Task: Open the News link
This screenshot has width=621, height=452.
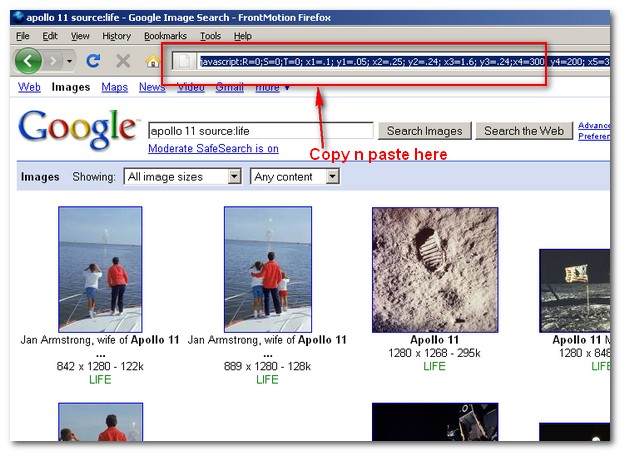Action: coord(152,87)
